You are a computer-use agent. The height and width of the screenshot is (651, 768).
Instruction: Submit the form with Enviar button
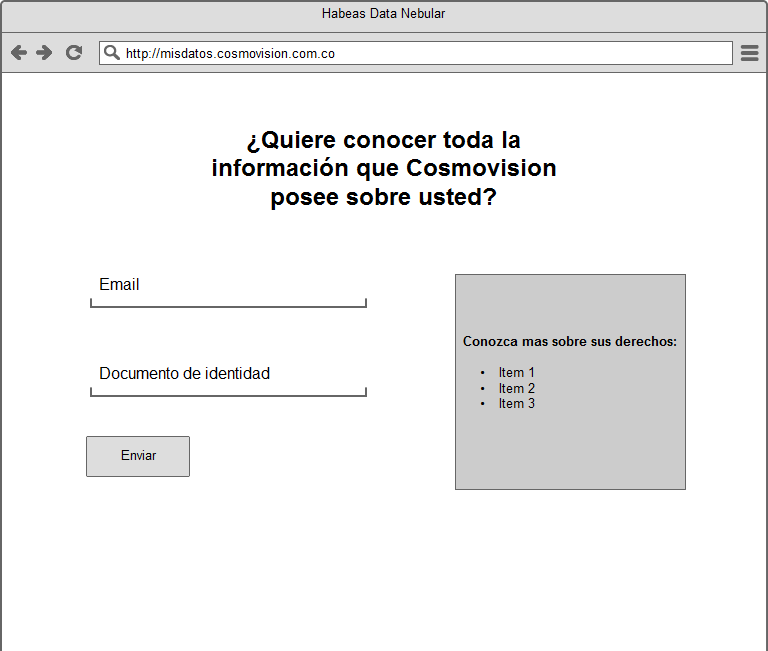click(x=138, y=456)
